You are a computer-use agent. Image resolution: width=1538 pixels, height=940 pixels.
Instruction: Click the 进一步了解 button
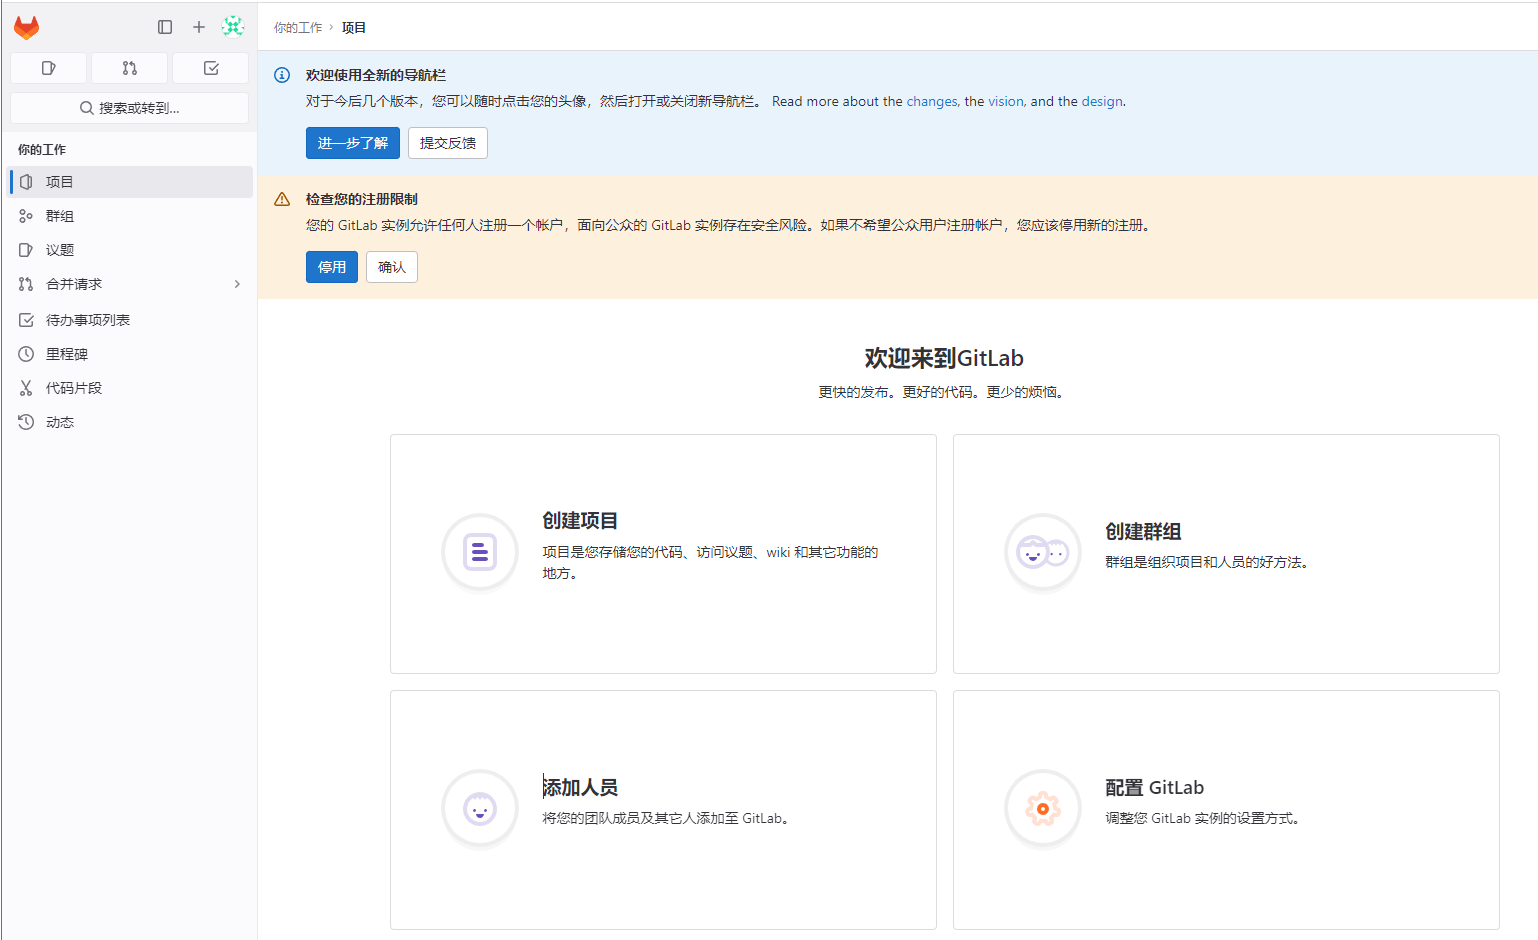pyautogui.click(x=353, y=143)
